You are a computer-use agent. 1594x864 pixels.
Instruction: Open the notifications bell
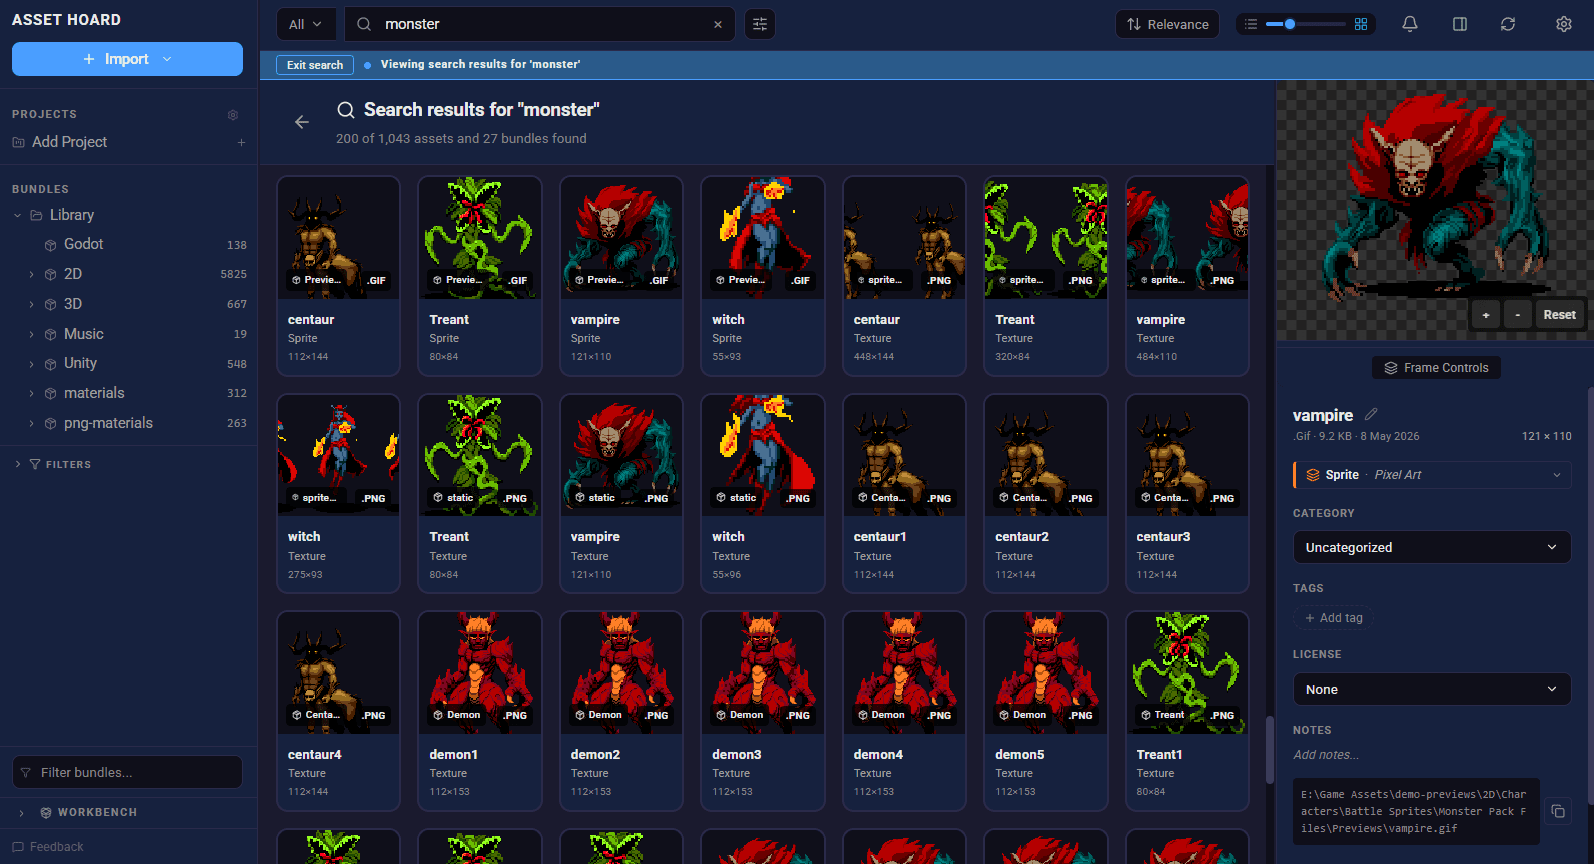1410,24
